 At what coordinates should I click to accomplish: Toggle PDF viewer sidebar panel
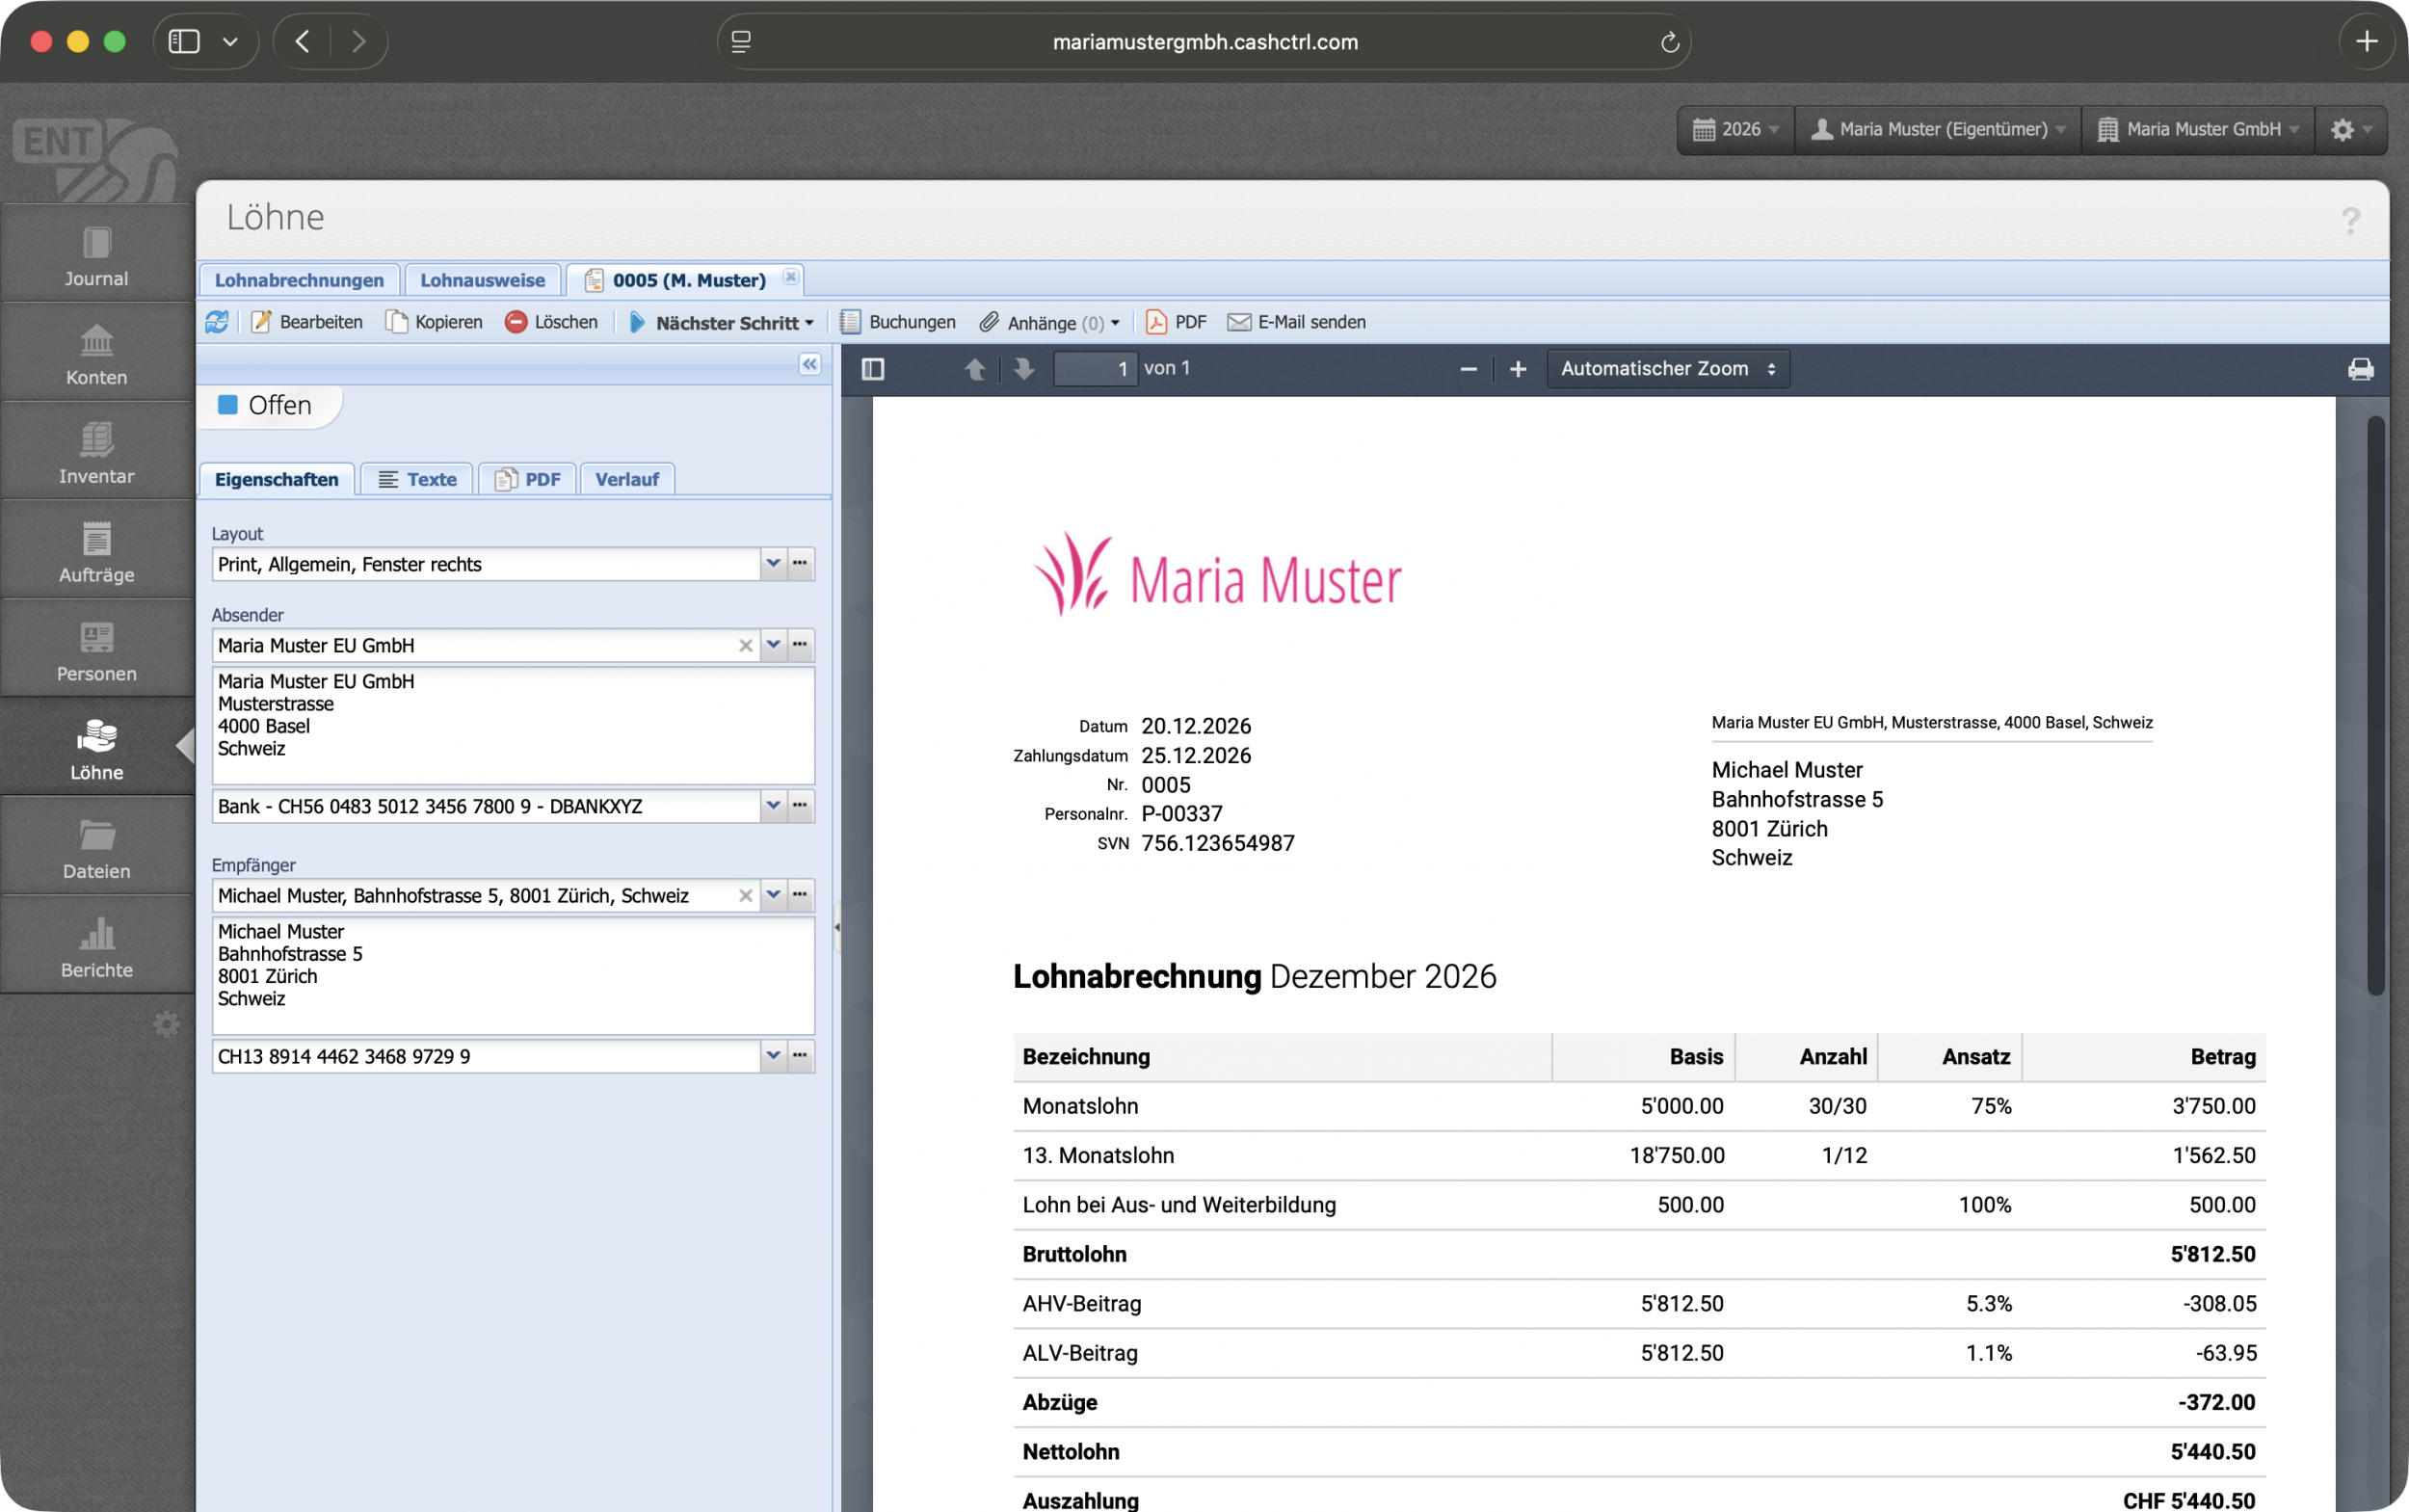(x=873, y=369)
